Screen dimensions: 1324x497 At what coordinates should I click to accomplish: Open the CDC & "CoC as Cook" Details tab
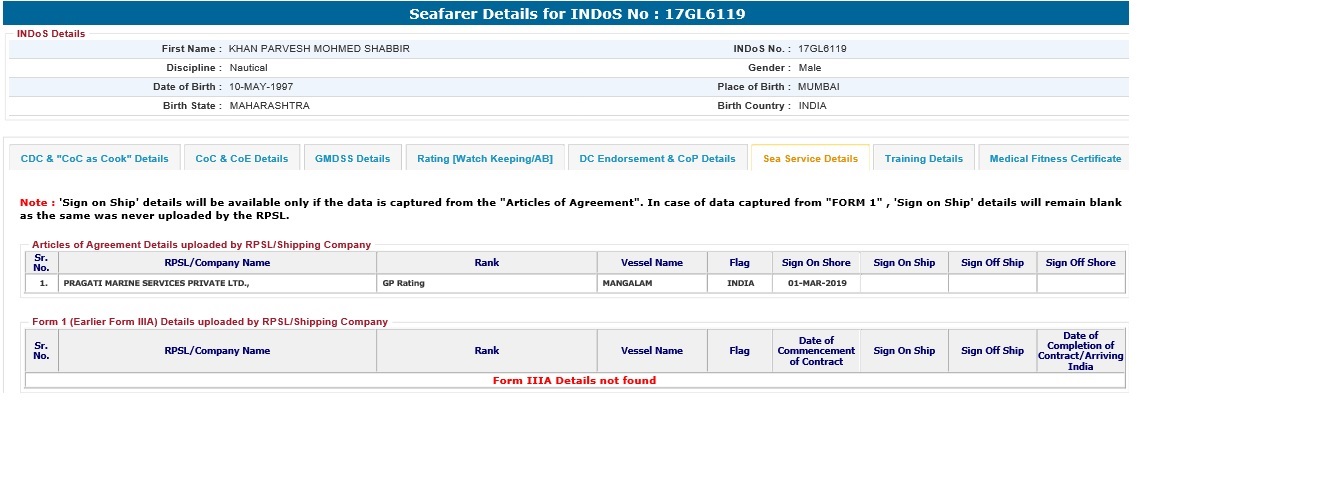tap(94, 159)
